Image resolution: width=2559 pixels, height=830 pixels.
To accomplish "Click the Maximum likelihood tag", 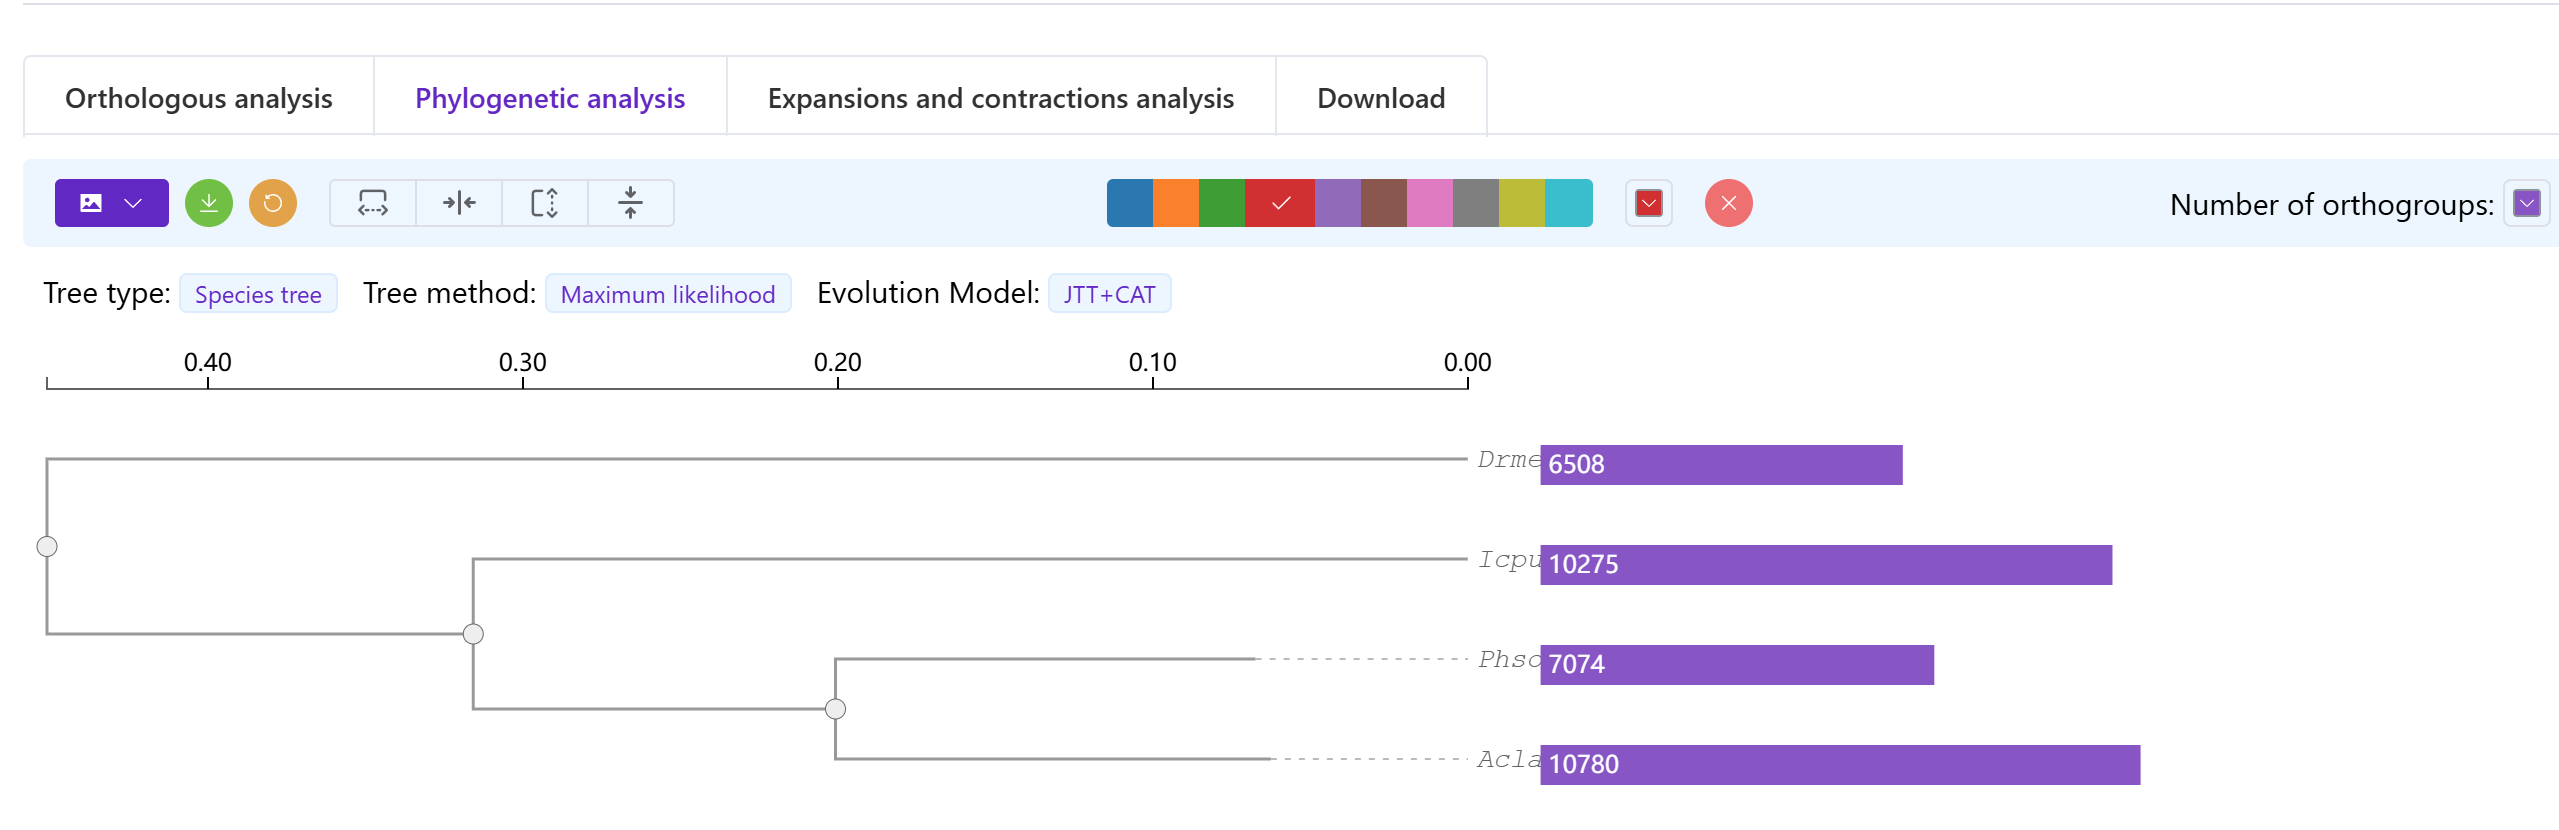I will point(667,294).
